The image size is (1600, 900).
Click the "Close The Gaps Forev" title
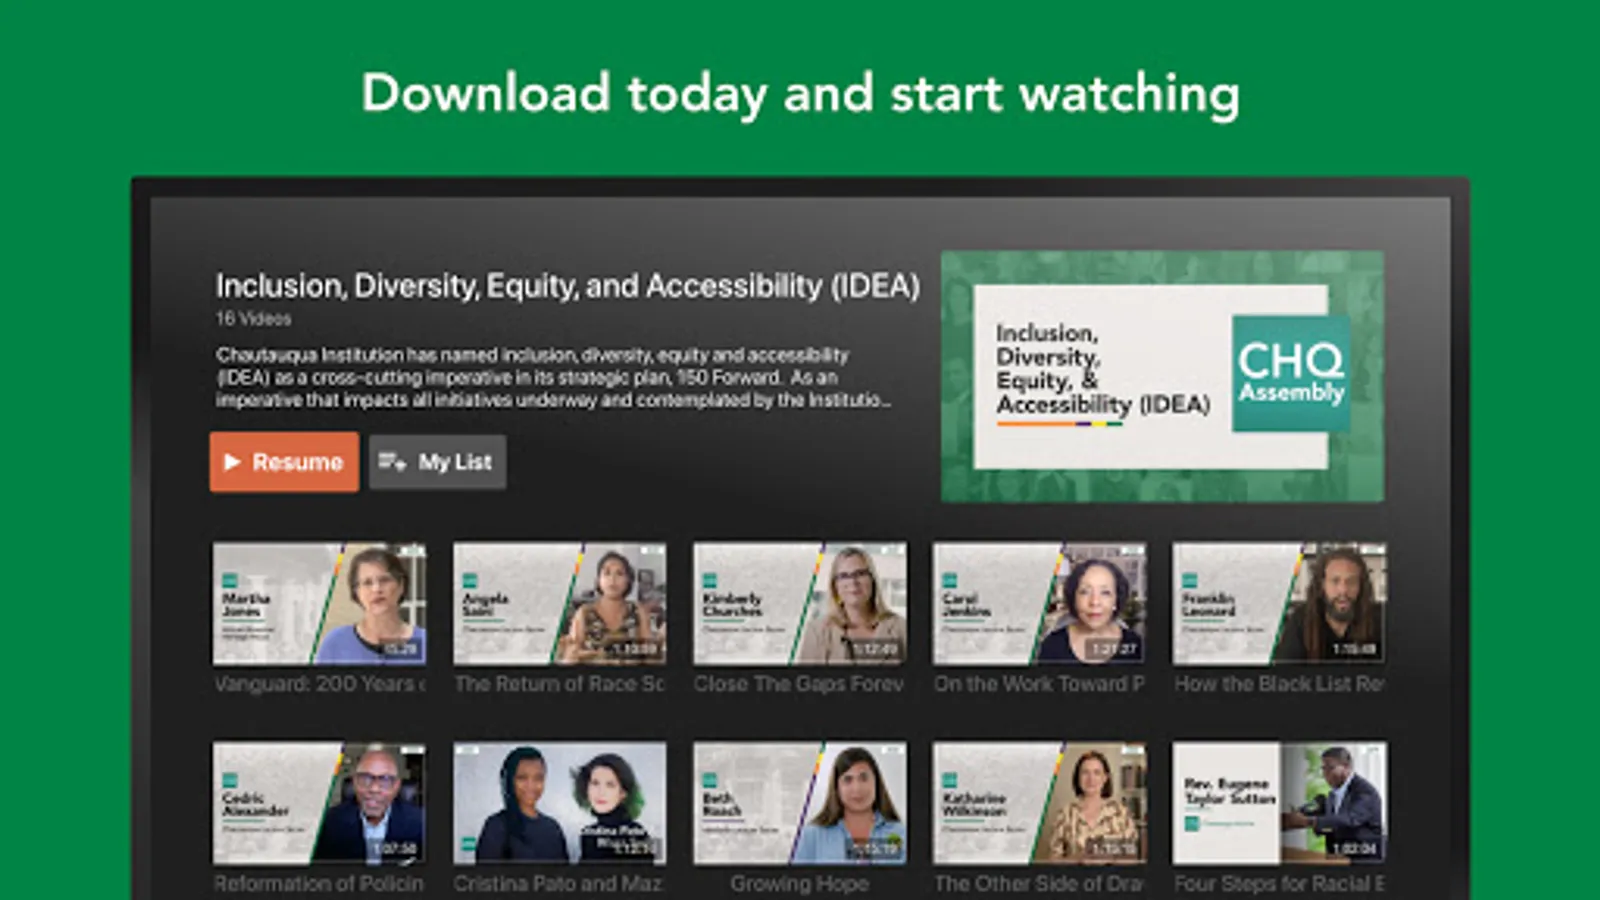(x=799, y=684)
